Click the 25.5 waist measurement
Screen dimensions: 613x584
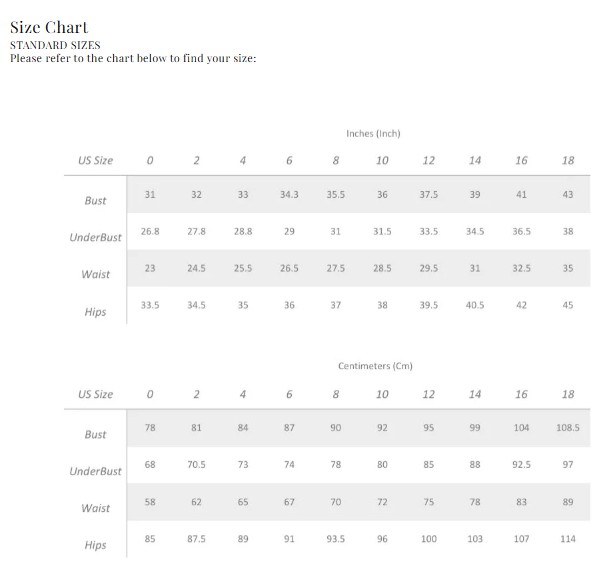point(243,268)
